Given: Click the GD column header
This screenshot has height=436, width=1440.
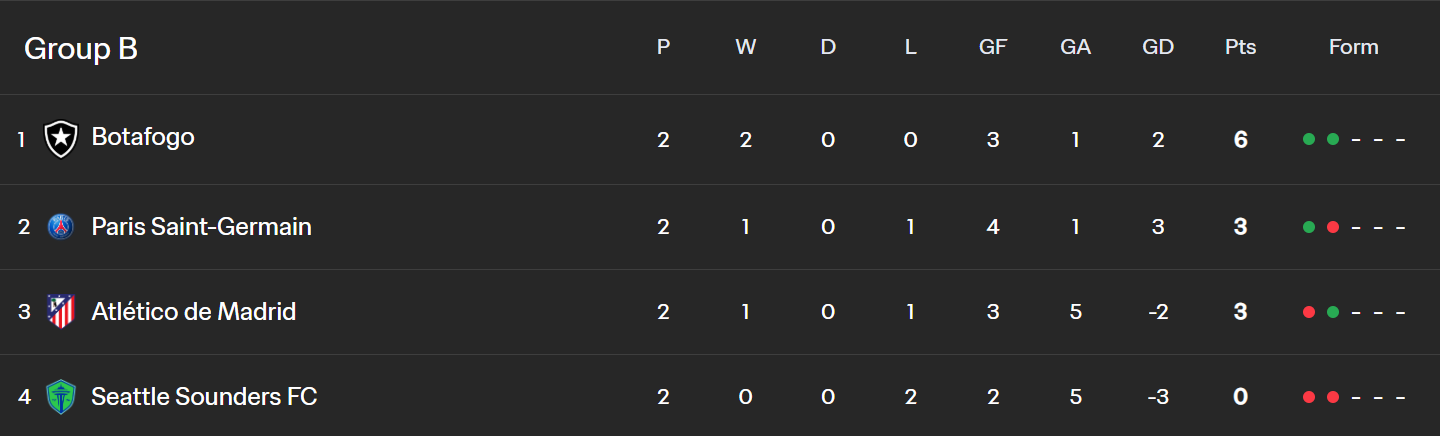Looking at the screenshot, I should pos(1158,47).
